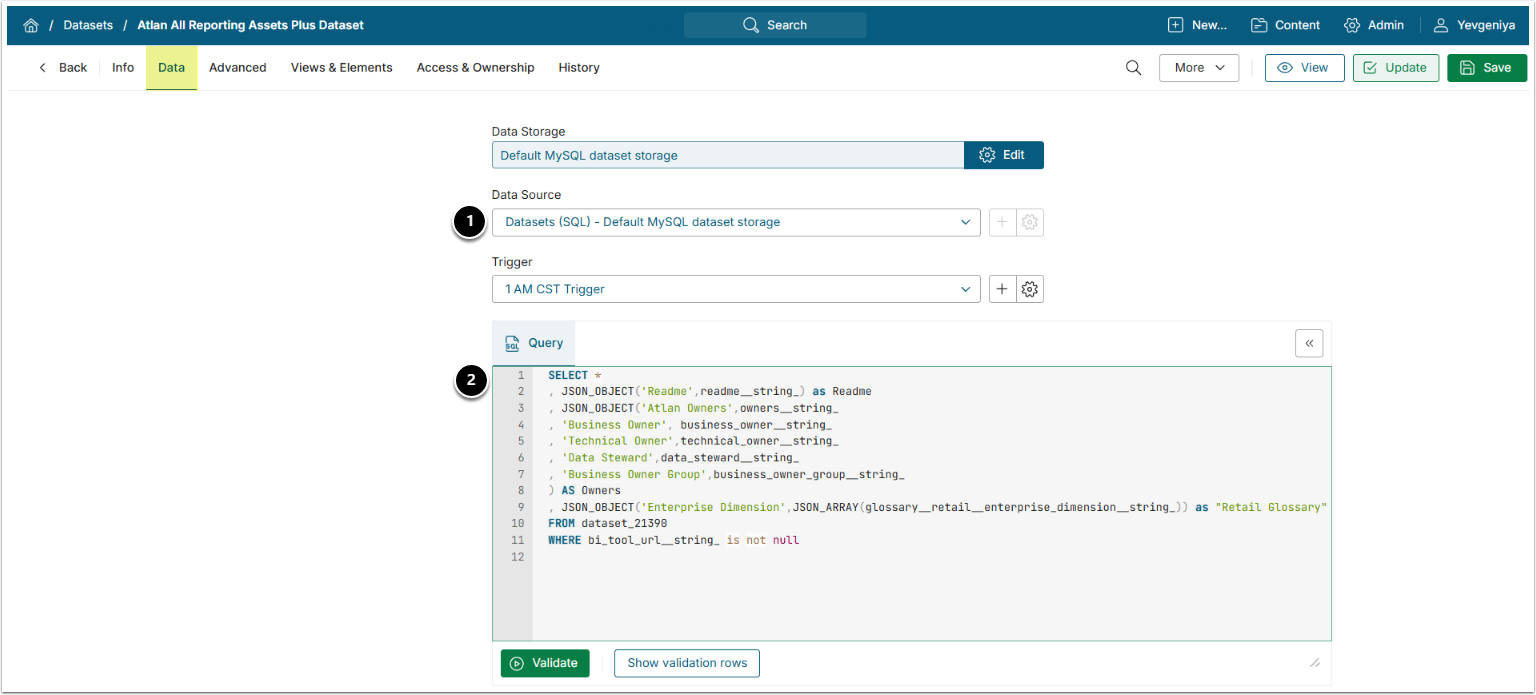This screenshot has height=695, width=1536.
Task: Select the Query tab
Action: (534, 343)
